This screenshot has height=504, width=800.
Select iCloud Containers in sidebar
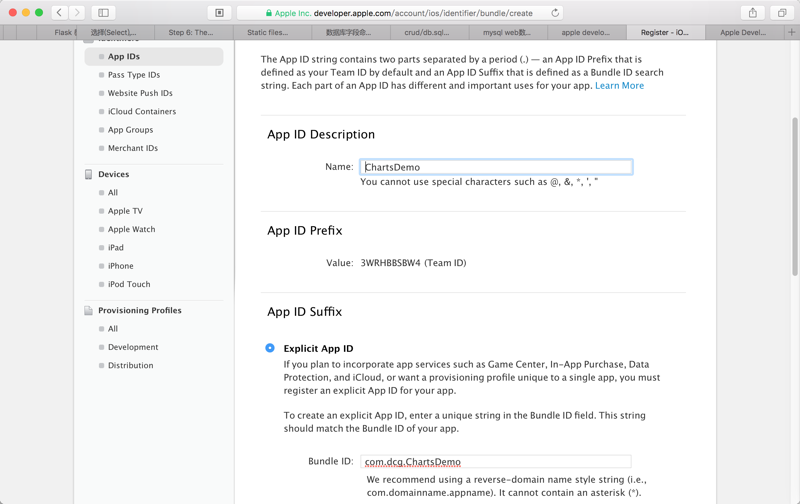pyautogui.click(x=142, y=112)
